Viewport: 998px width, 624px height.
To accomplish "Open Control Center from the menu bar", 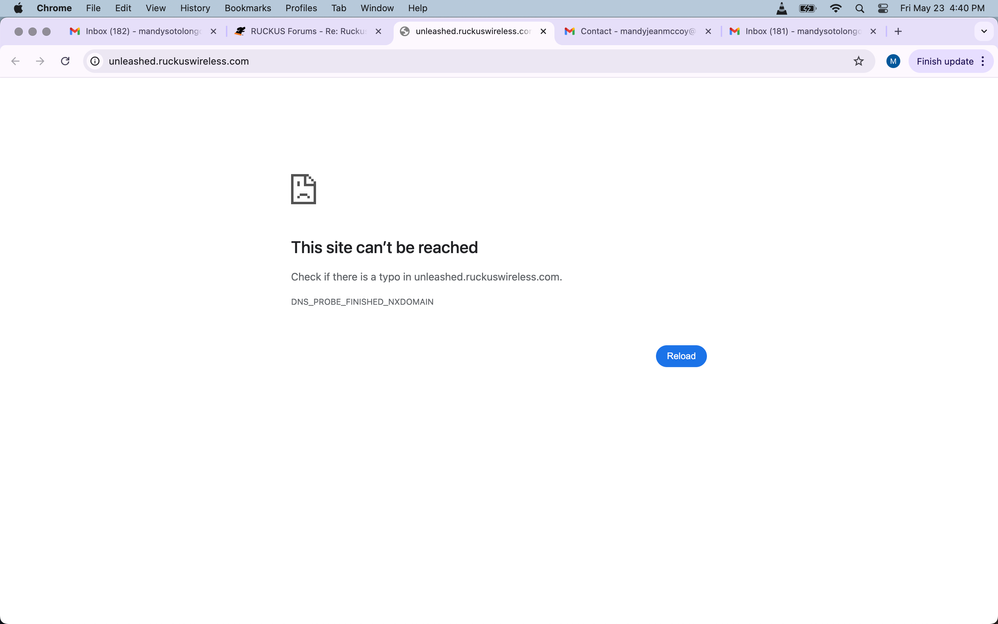I will (x=882, y=8).
